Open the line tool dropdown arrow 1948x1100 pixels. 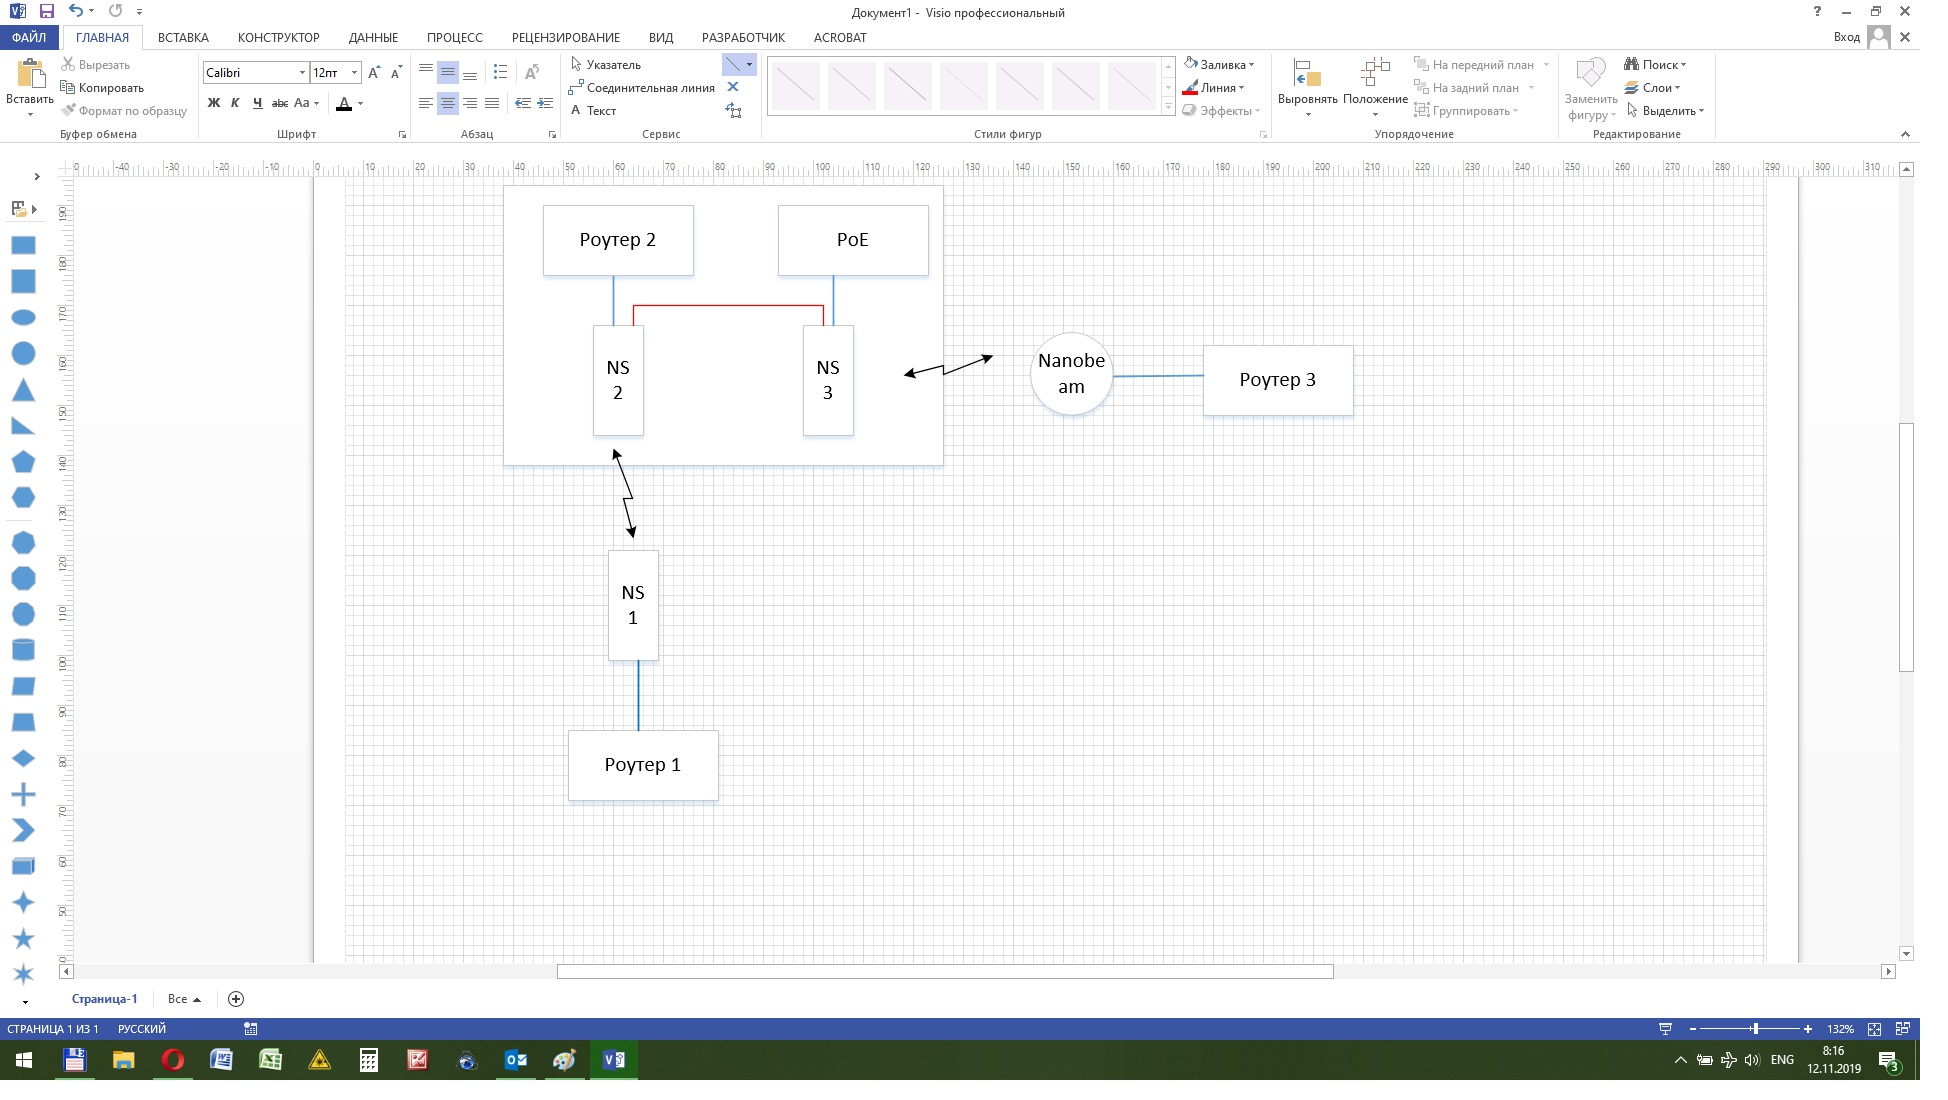click(750, 65)
